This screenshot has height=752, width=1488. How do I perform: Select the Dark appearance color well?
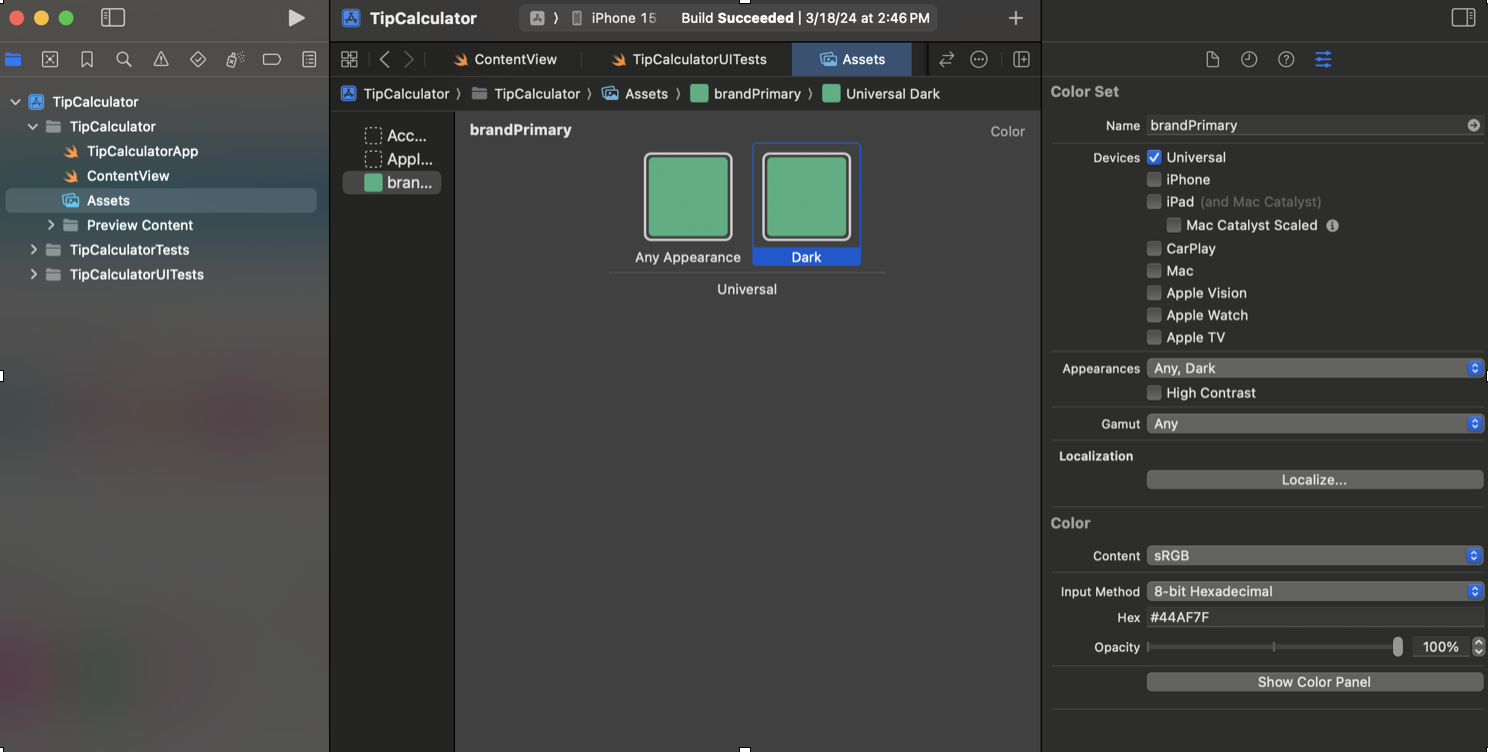[x=806, y=197]
